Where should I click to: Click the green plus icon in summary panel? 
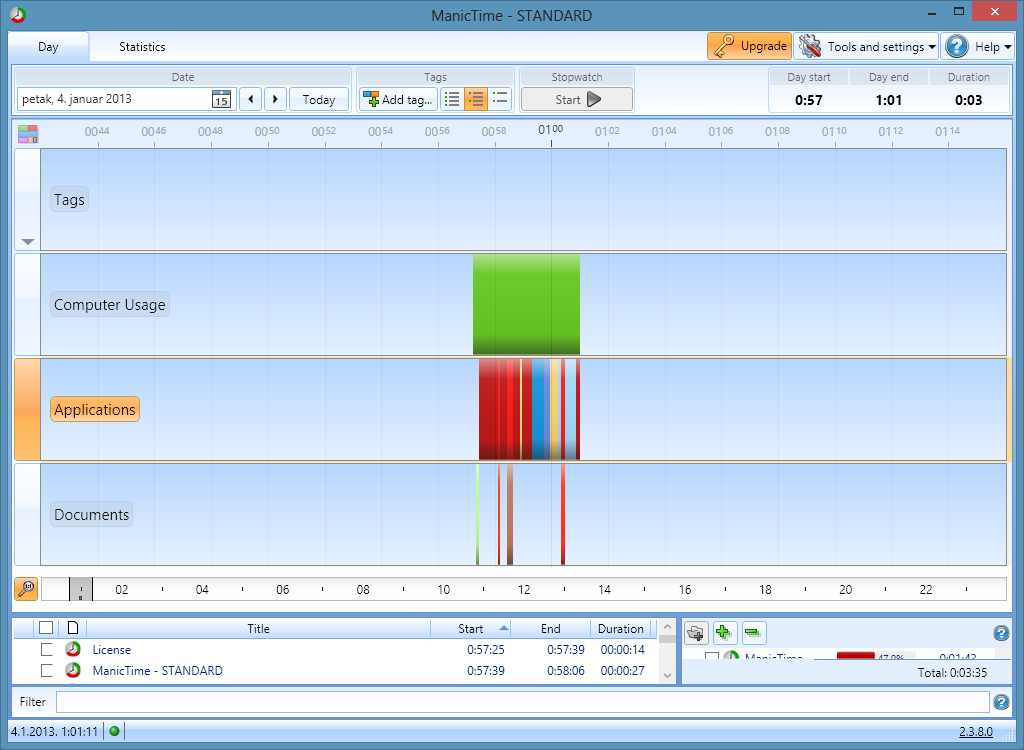(x=725, y=632)
